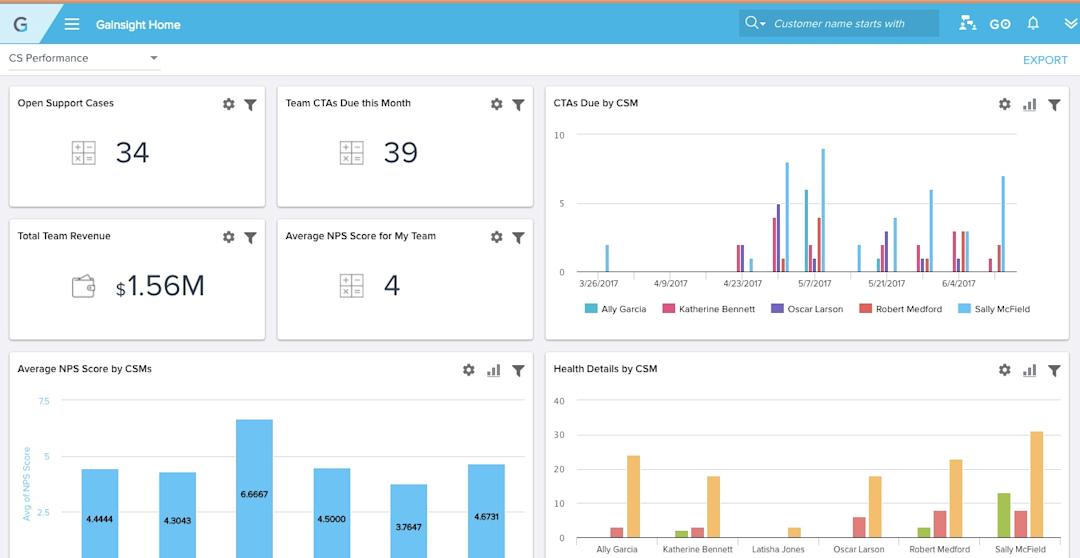
Task: Open settings gear for Health Details by CSM
Action: pyautogui.click(x=1005, y=370)
